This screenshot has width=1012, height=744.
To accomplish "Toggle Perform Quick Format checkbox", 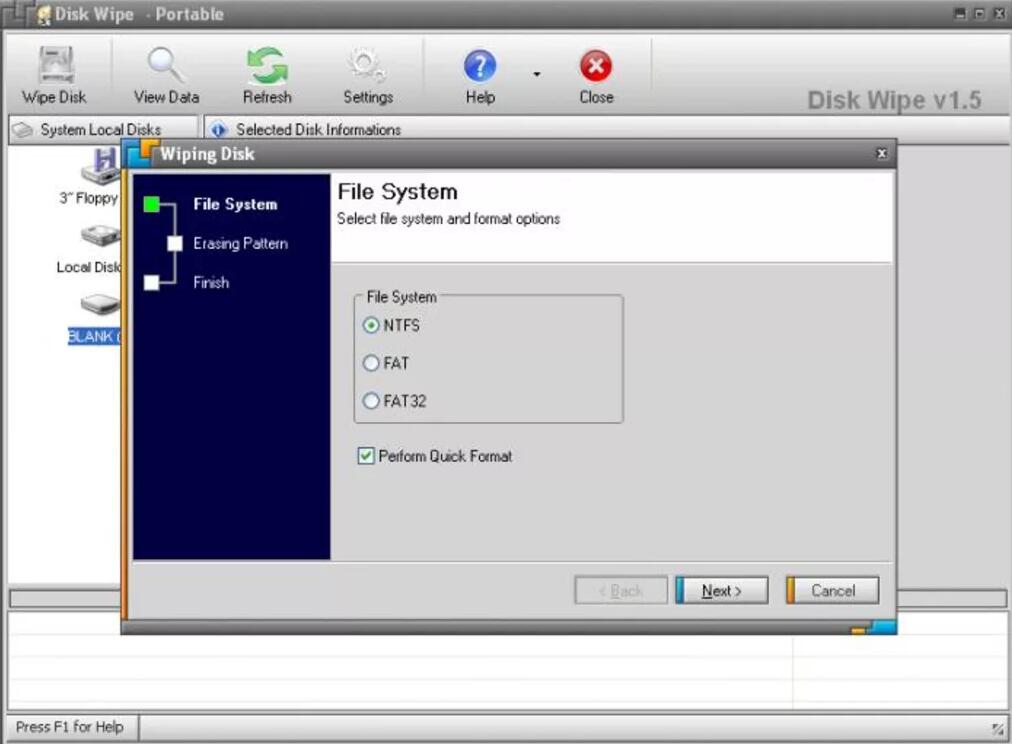I will (366, 456).
